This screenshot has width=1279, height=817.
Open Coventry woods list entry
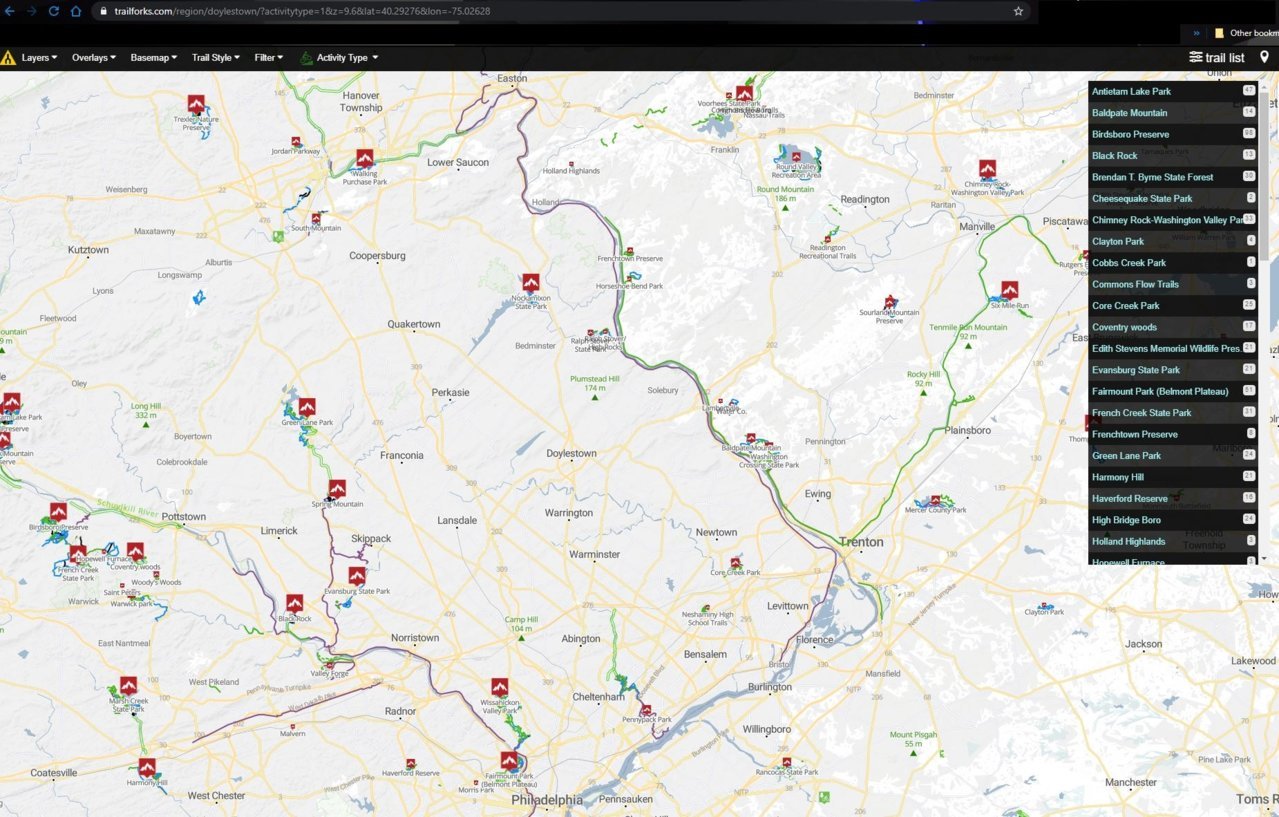coord(1173,327)
